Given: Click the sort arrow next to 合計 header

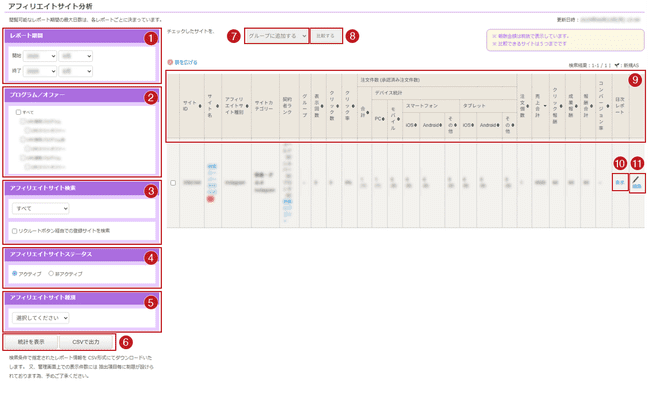Looking at the screenshot, I should tap(368, 112).
